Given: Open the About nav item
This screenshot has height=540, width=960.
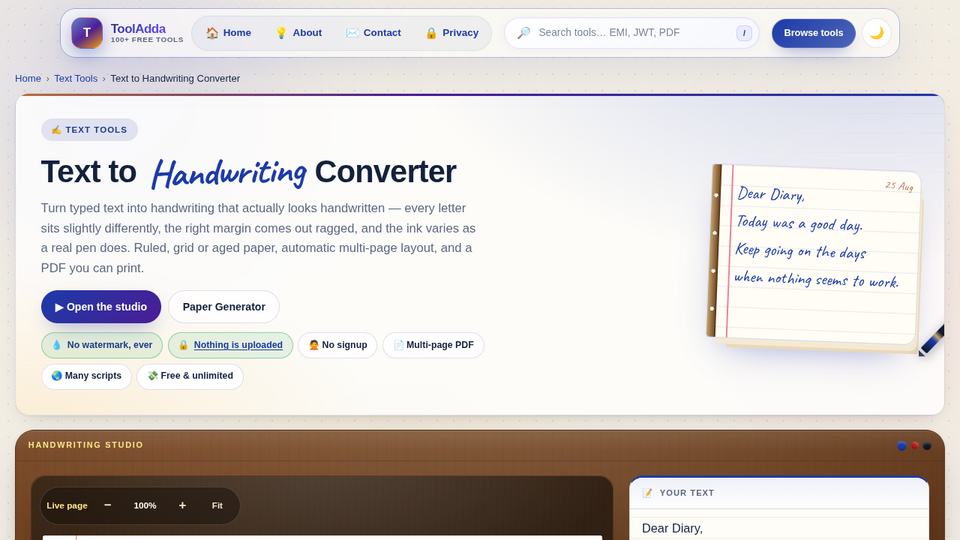Looking at the screenshot, I should click(x=298, y=33).
